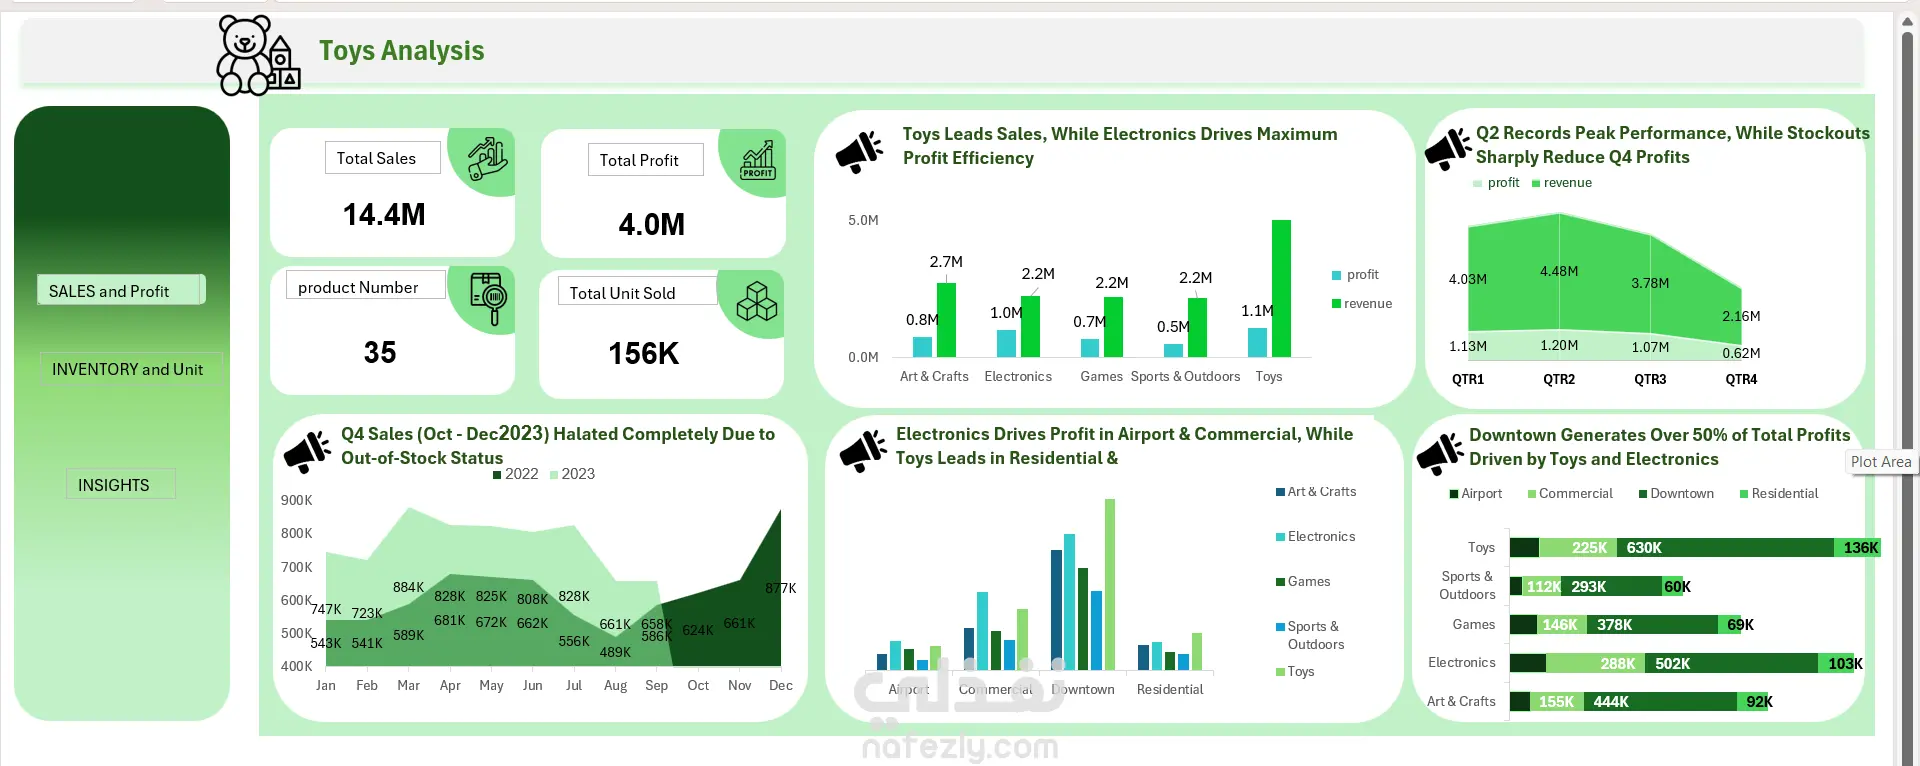Click the Total Profit bar chart icon
Viewport: 1920px width, 766px height.
(x=758, y=160)
